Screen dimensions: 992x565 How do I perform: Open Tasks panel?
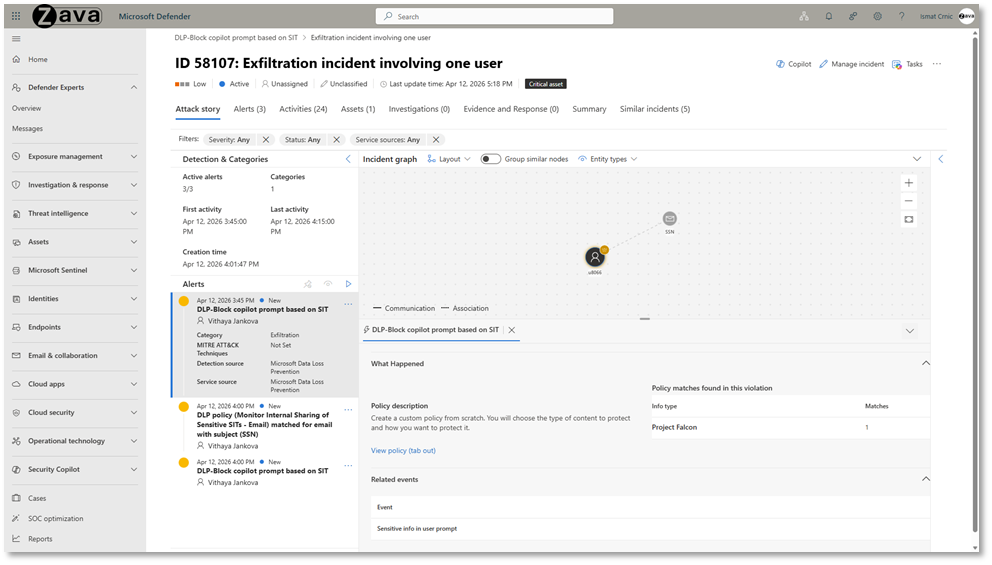[907, 64]
